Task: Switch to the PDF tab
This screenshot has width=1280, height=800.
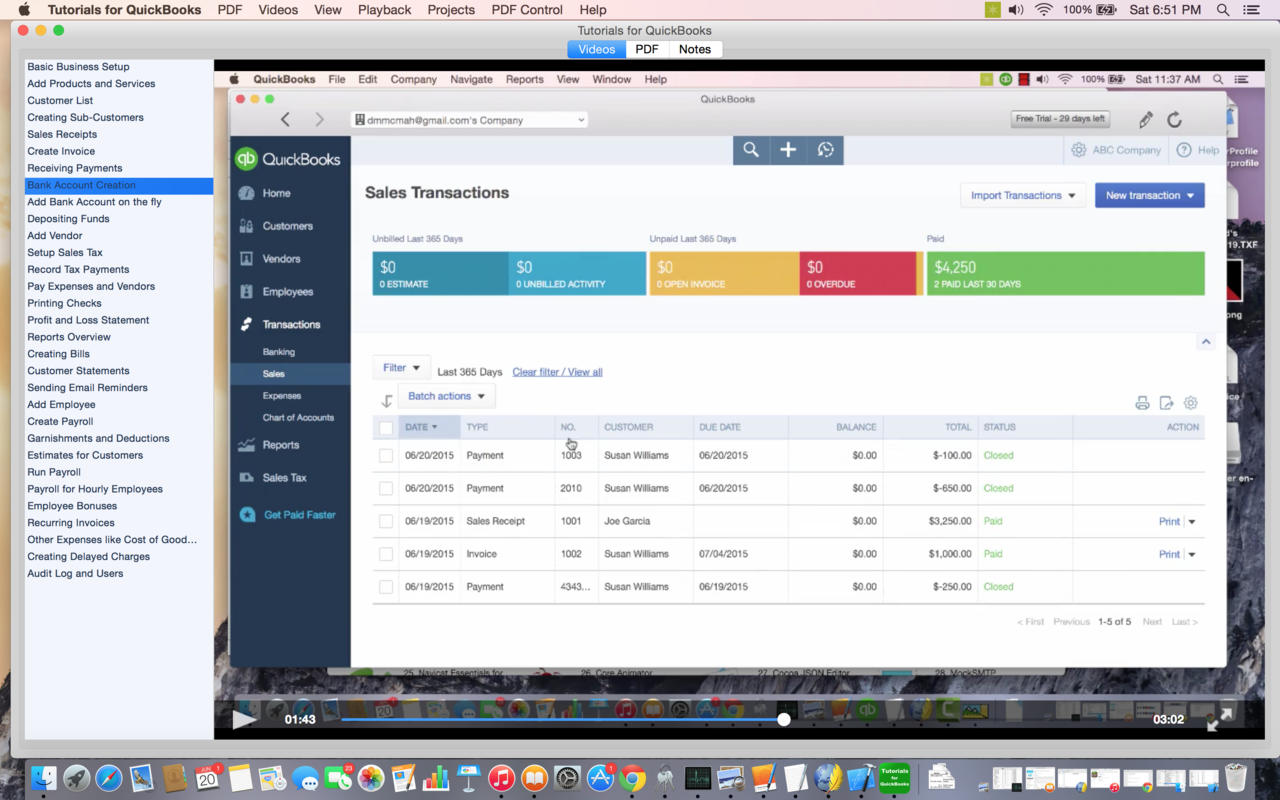Action: pos(647,49)
